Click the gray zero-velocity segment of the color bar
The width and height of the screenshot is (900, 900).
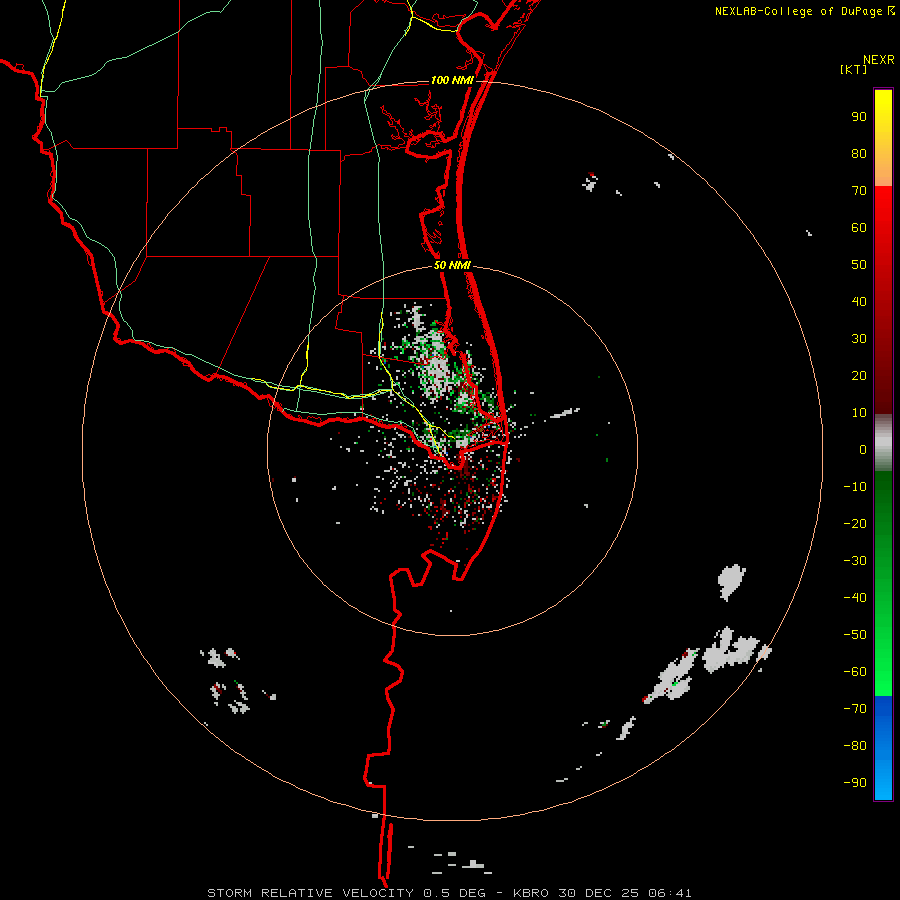pos(883,443)
